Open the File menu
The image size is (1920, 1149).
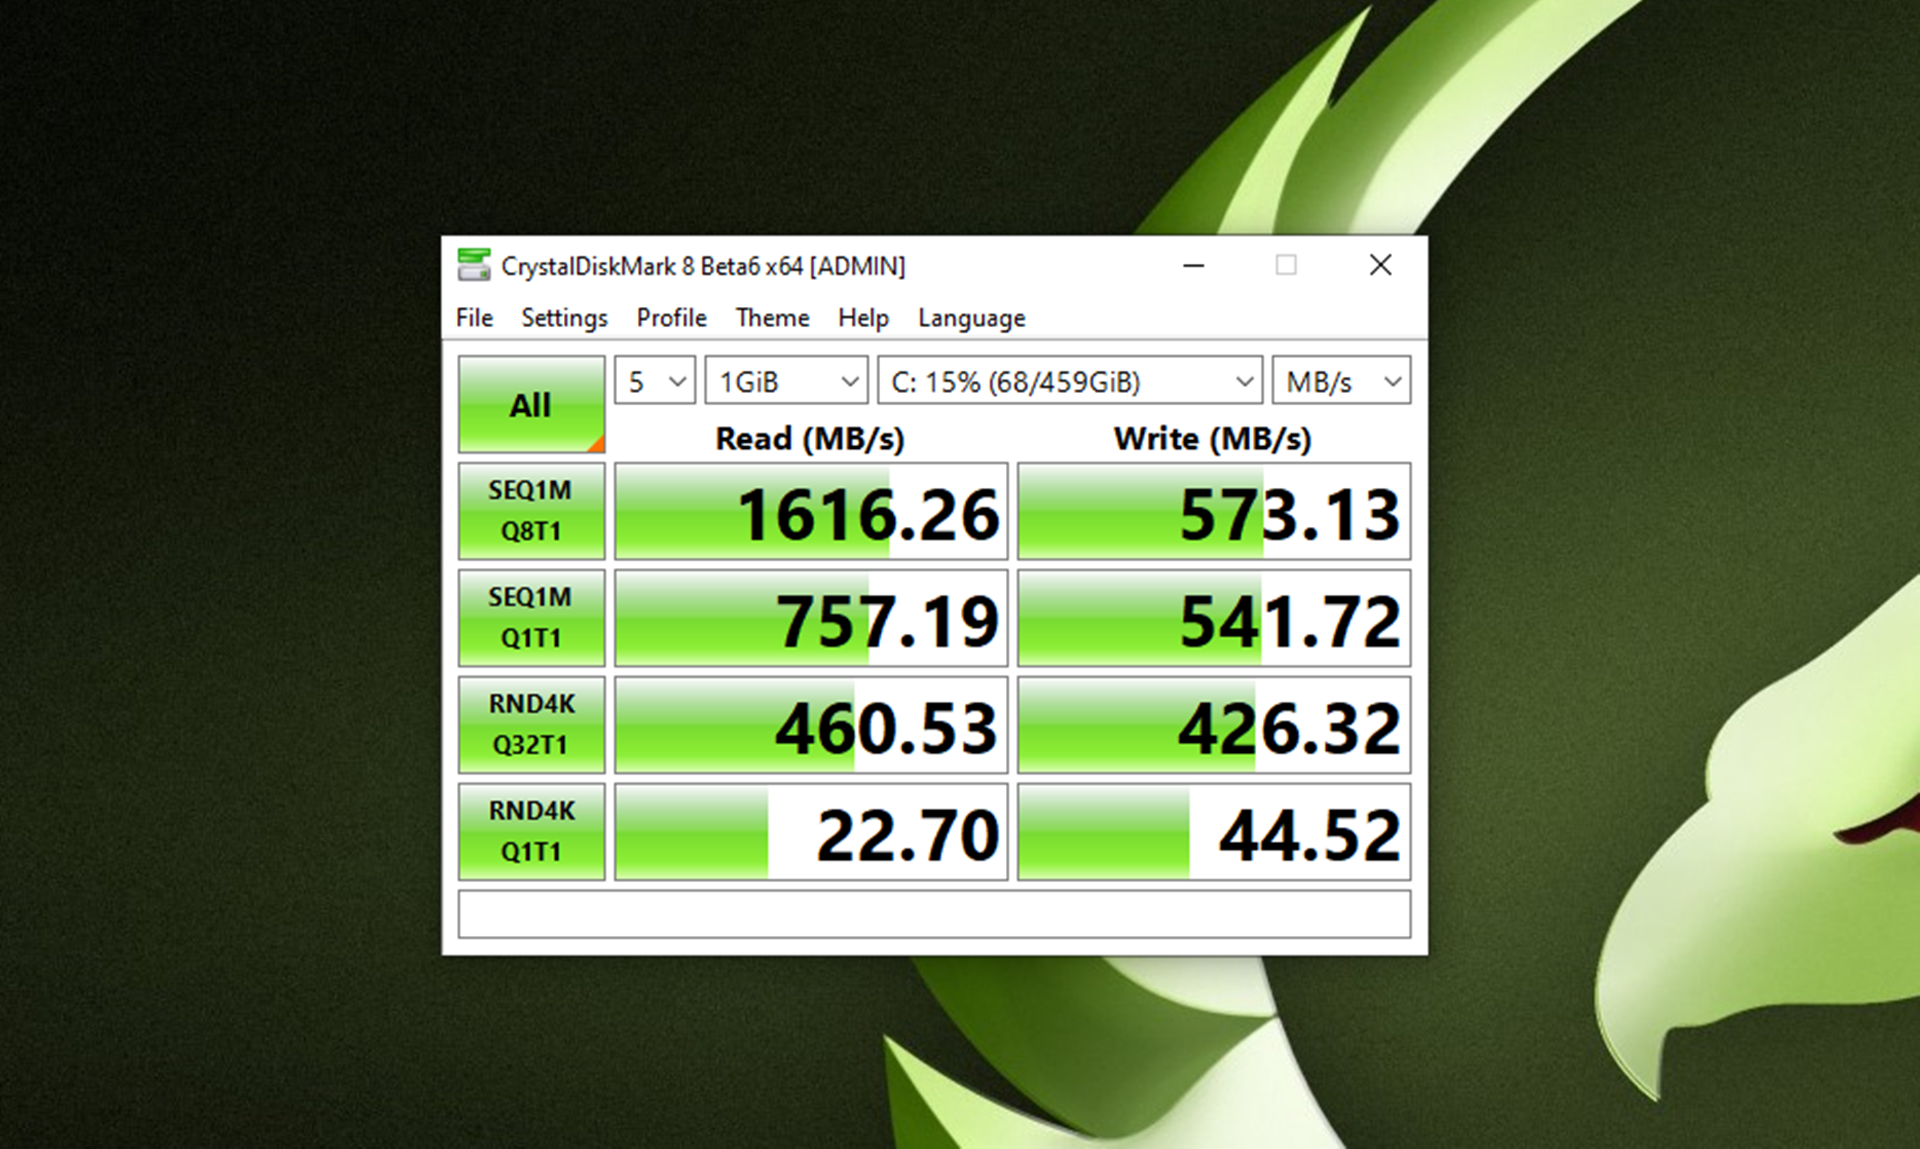474,318
